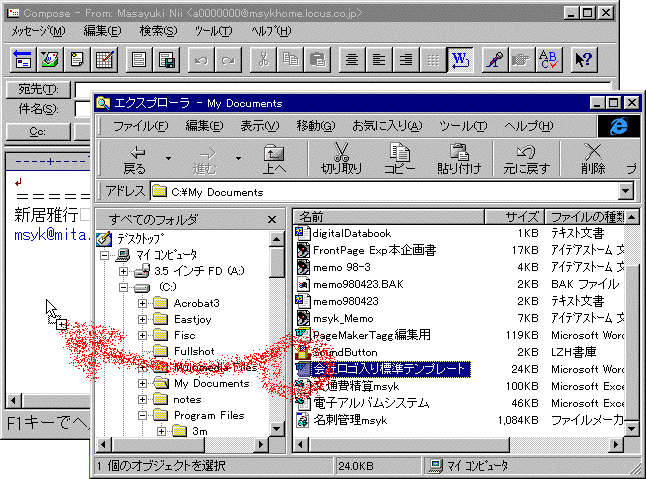Expand the Program Files folder tree node
This screenshot has height=479, width=646.
click(144, 416)
